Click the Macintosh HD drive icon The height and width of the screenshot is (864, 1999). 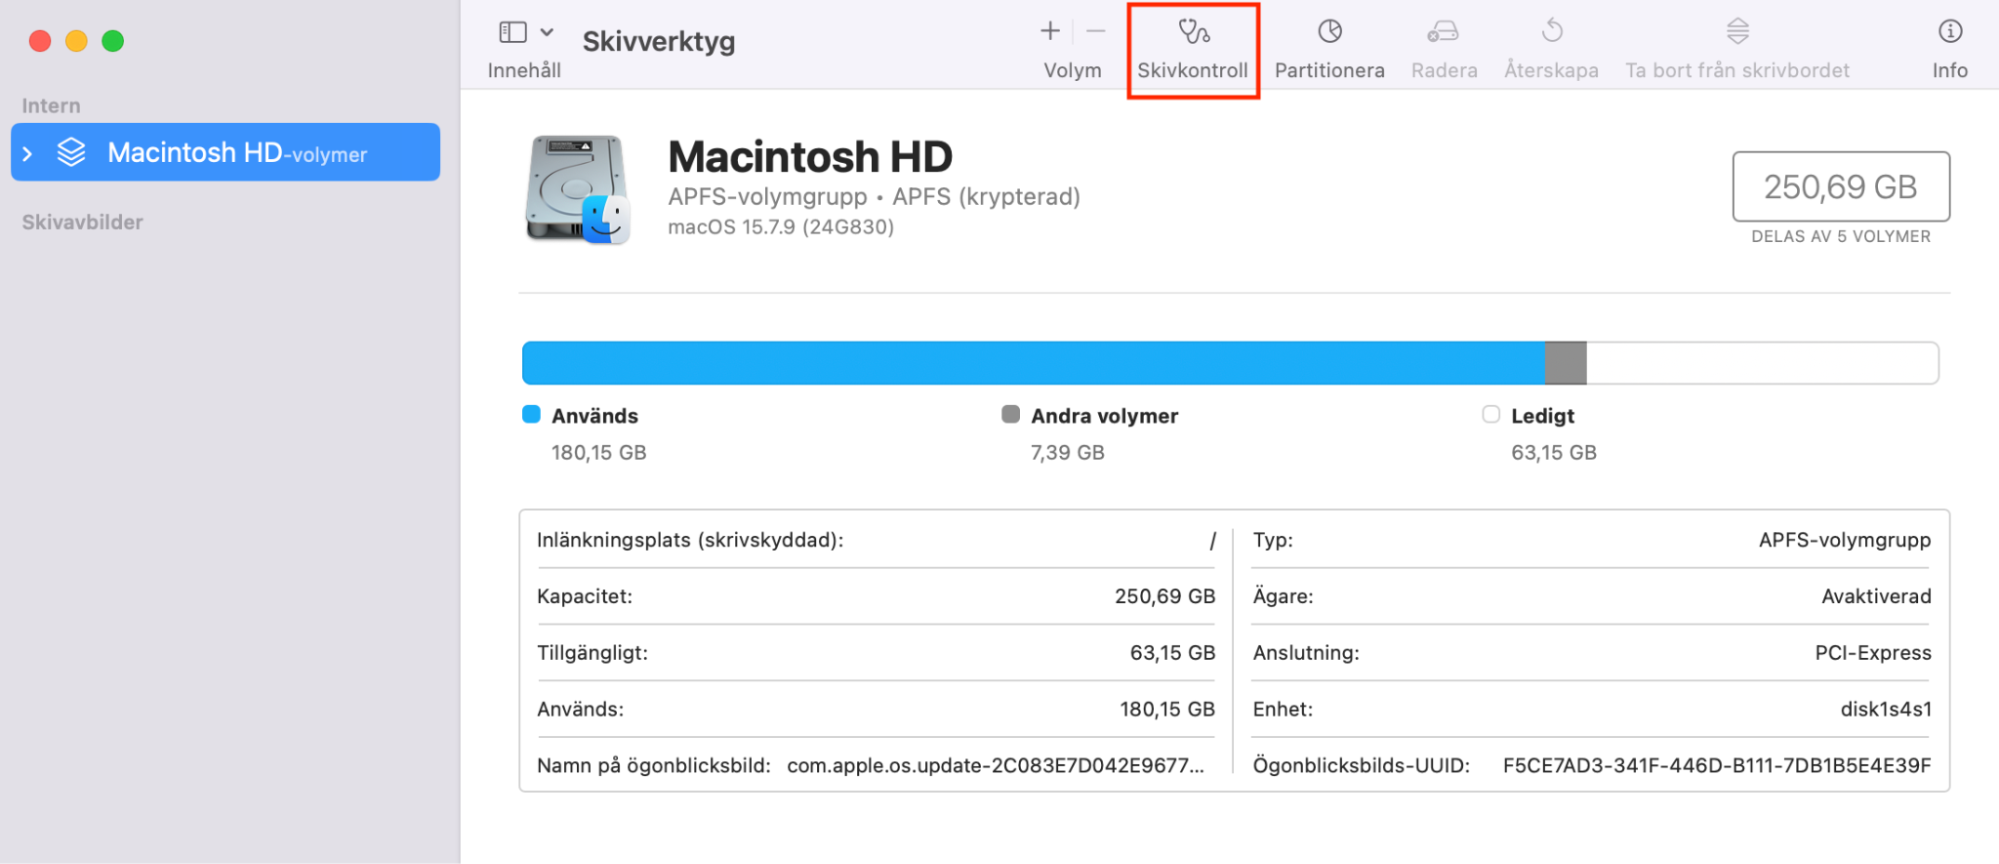tap(578, 189)
